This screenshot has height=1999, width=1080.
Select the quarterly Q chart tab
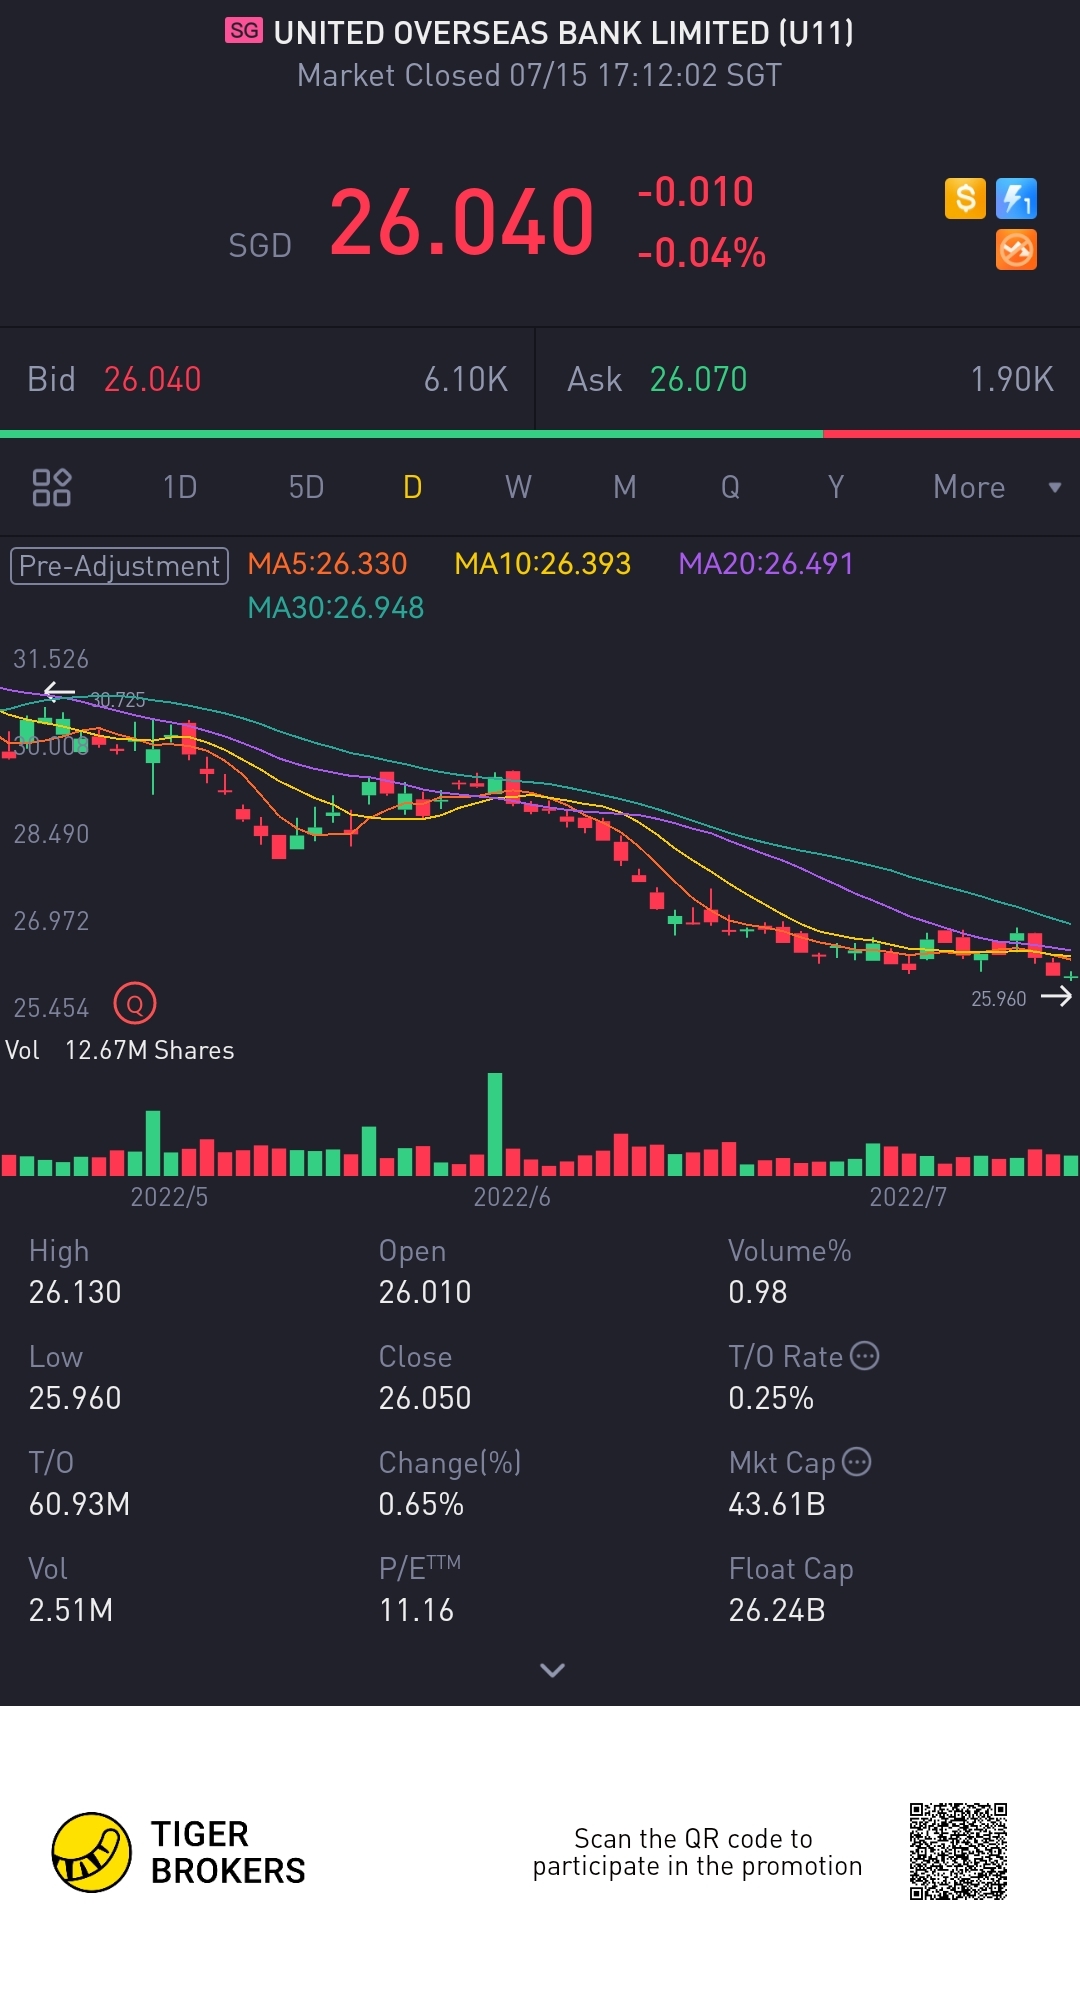click(x=731, y=487)
